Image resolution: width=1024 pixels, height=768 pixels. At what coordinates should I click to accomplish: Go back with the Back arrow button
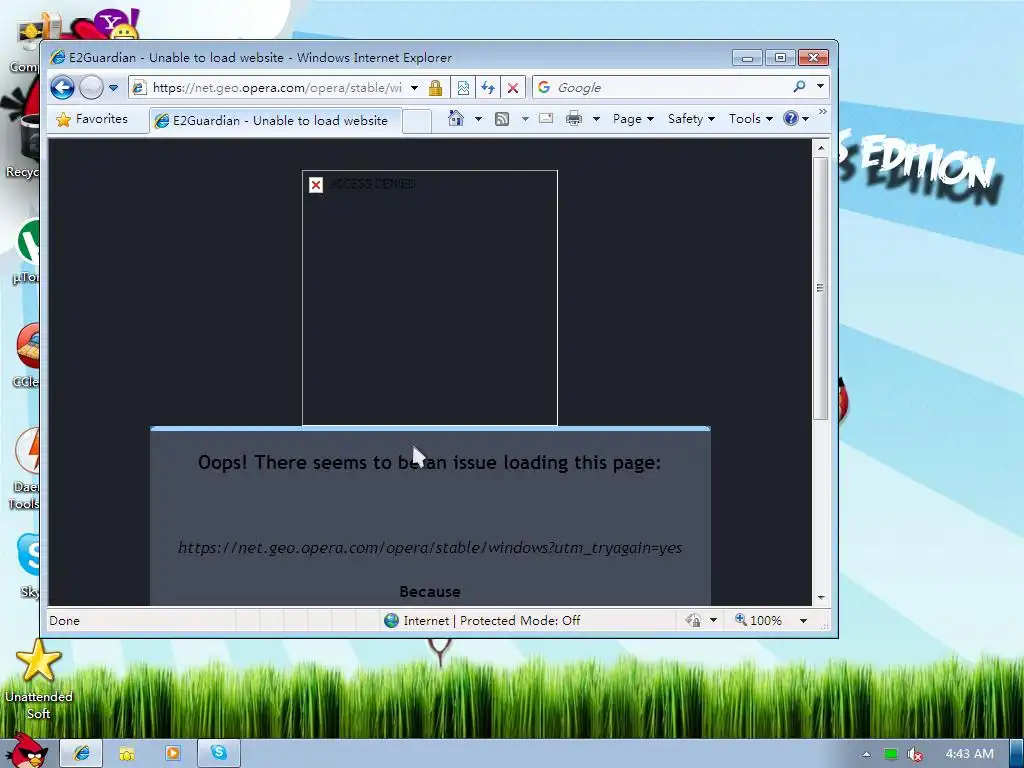tap(63, 87)
